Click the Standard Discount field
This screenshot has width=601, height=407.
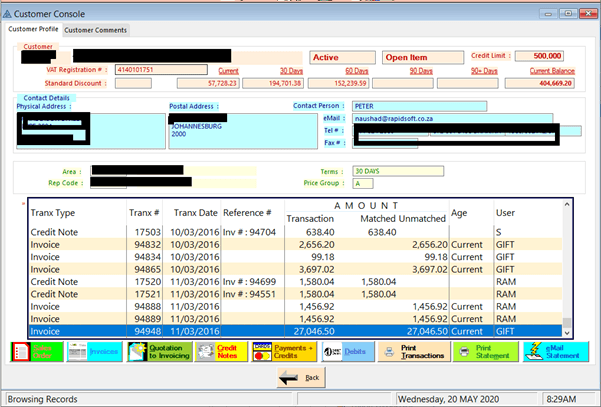point(133,83)
